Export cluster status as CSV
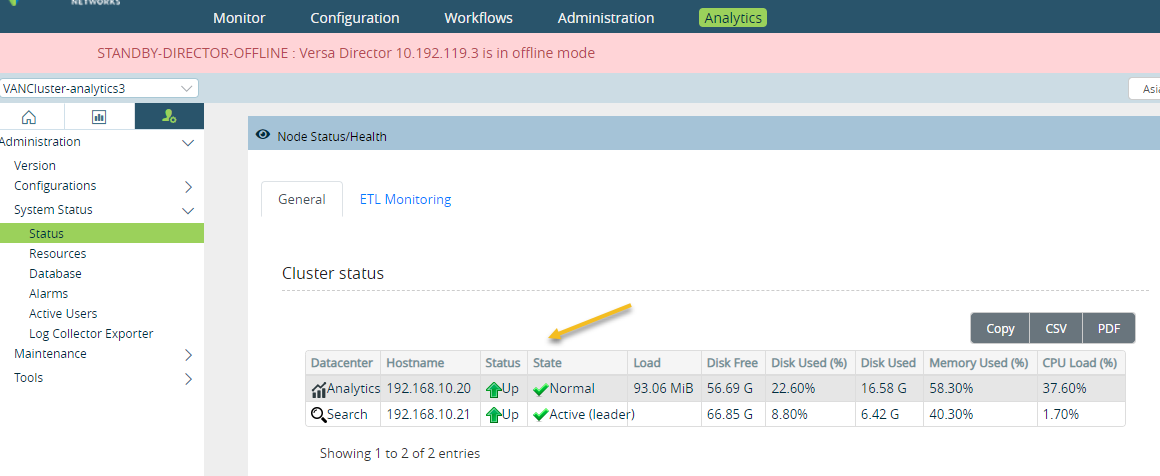 pyautogui.click(x=1056, y=328)
